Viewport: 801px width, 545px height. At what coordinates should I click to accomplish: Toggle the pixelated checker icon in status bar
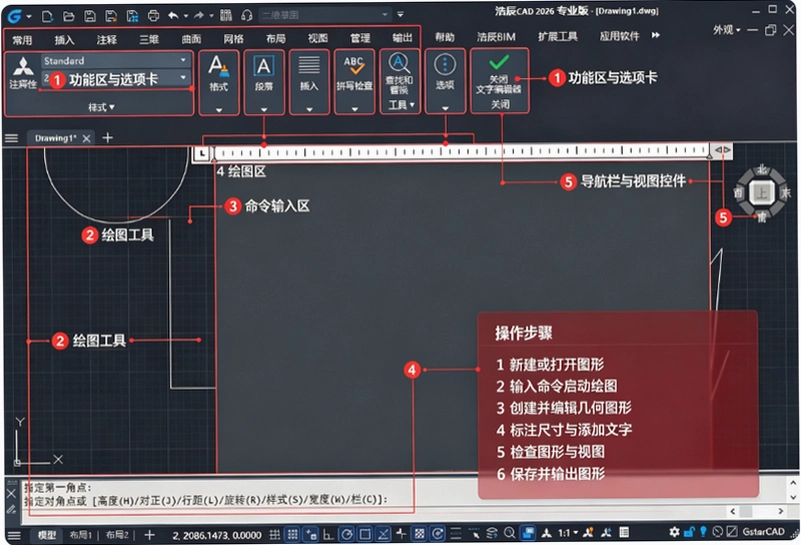(x=419, y=534)
